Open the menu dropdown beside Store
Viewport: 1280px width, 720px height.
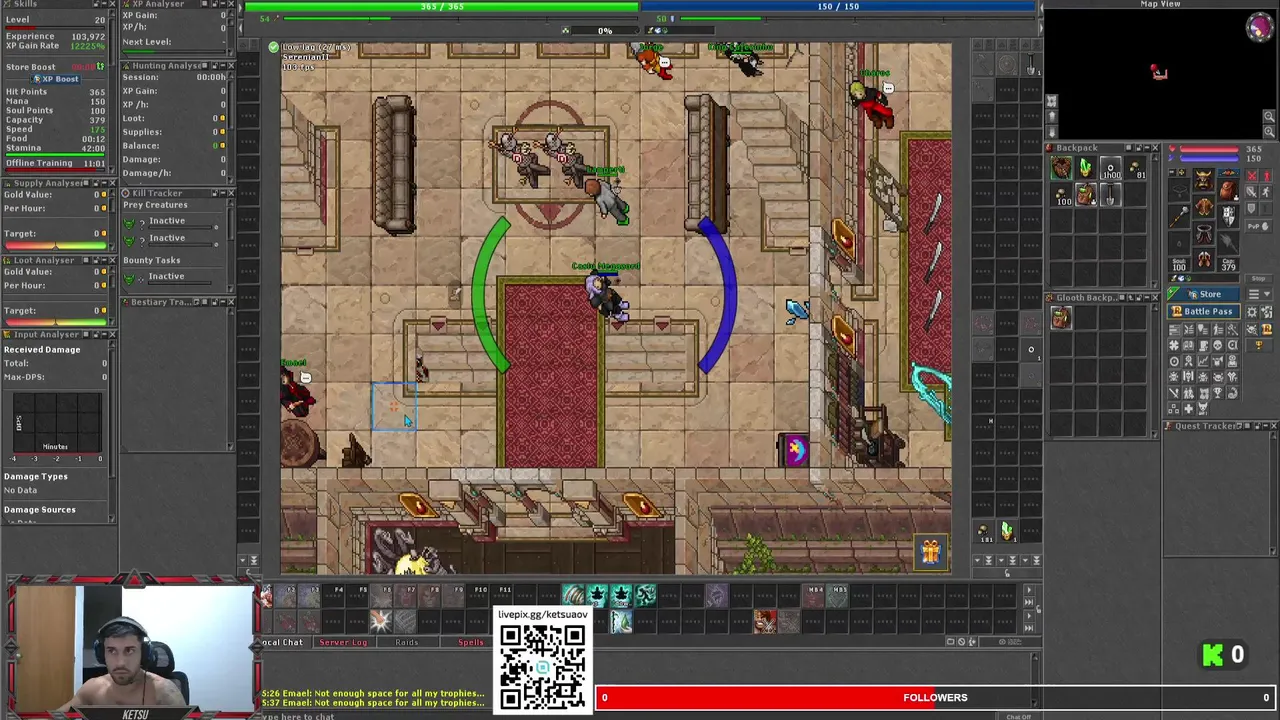(x=1259, y=294)
